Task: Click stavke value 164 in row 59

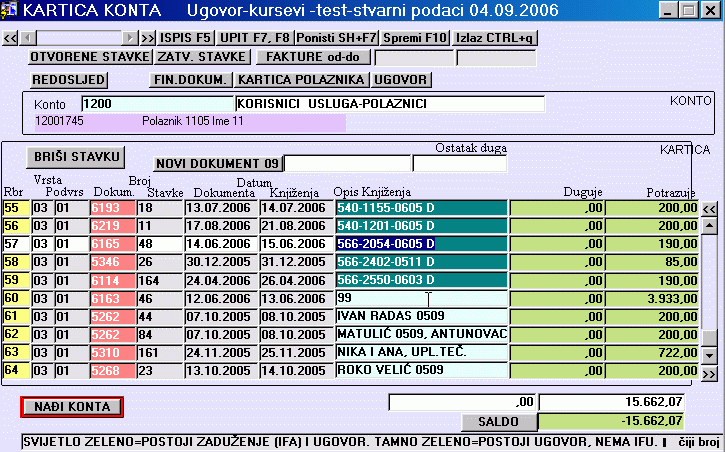Action: coord(160,280)
